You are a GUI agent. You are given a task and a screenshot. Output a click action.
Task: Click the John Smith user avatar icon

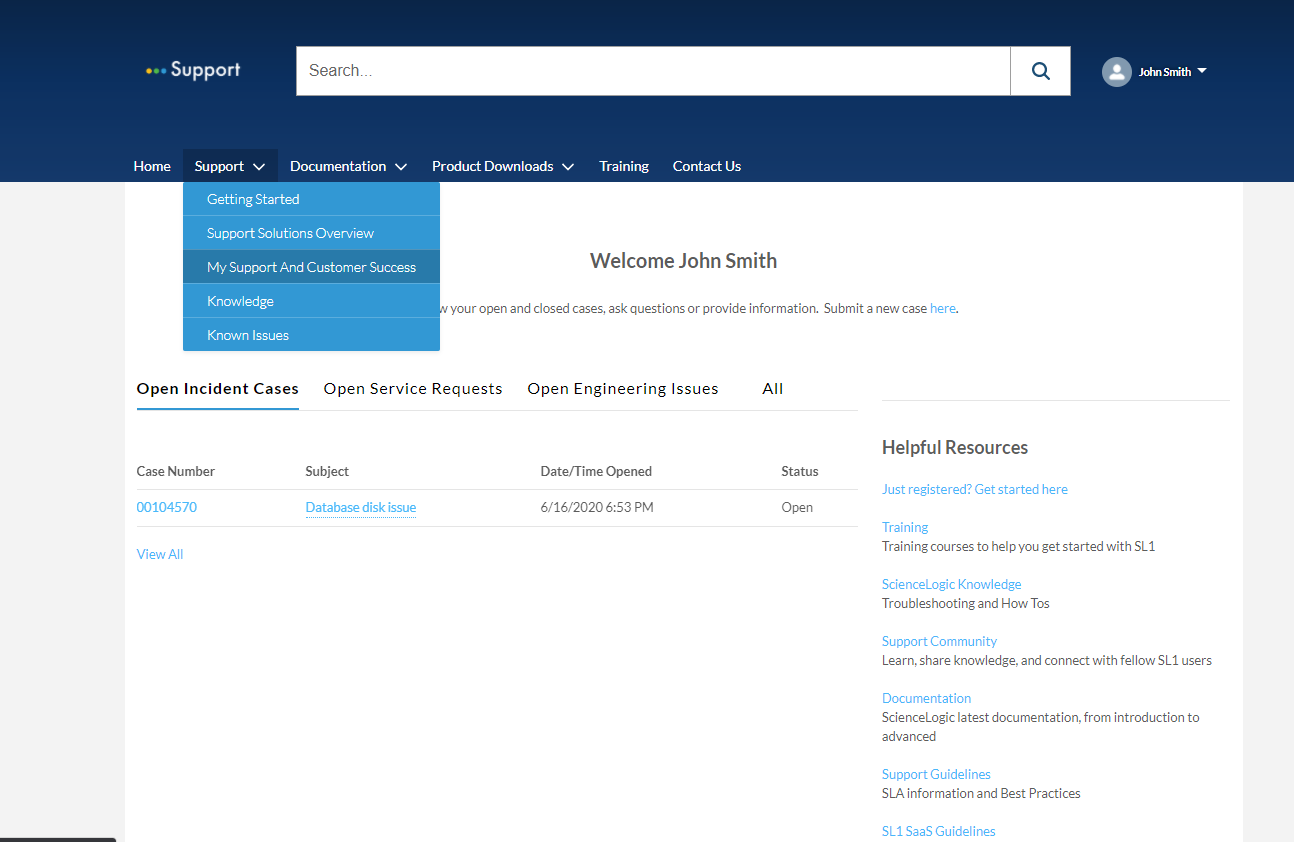point(1116,72)
